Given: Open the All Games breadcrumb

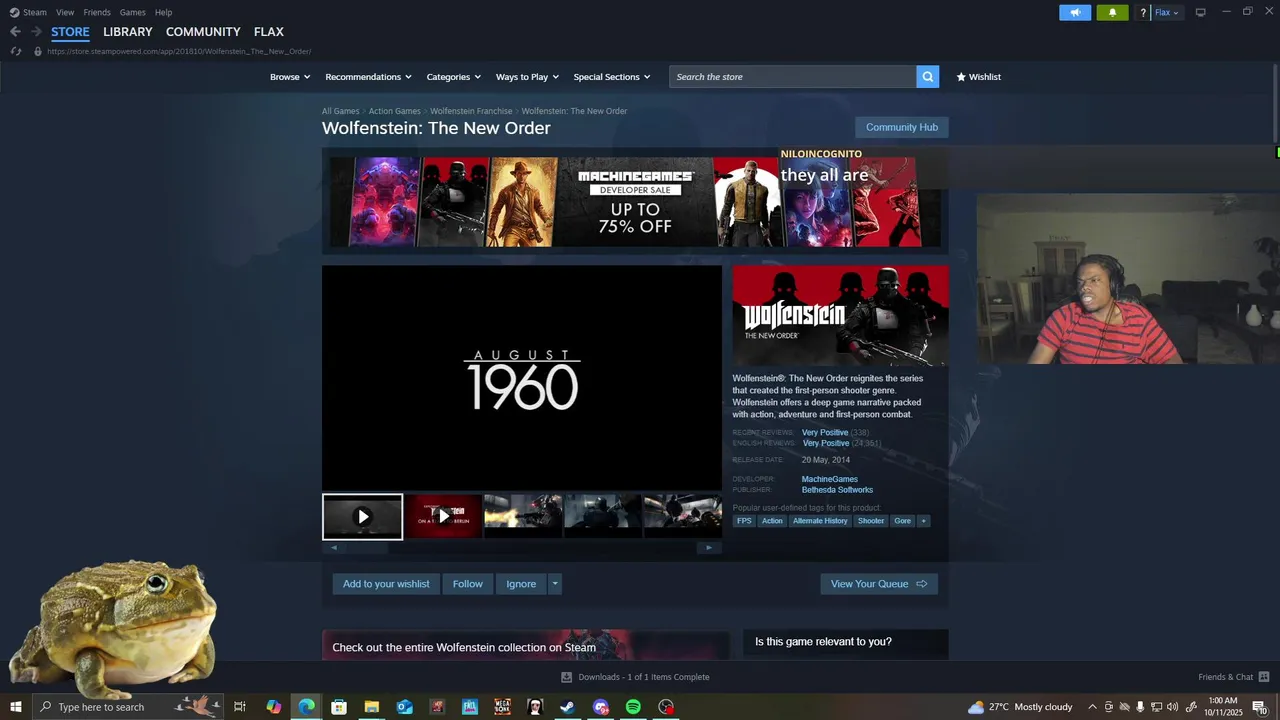Looking at the screenshot, I should tap(340, 111).
